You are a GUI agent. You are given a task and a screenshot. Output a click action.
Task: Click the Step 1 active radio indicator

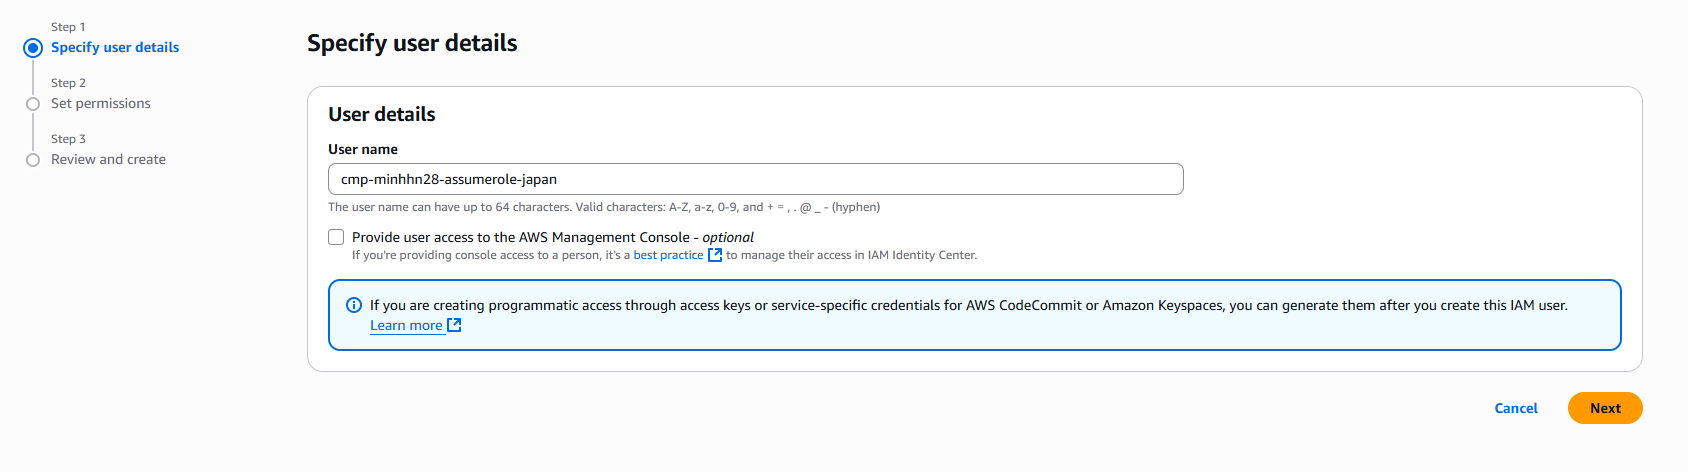[33, 48]
